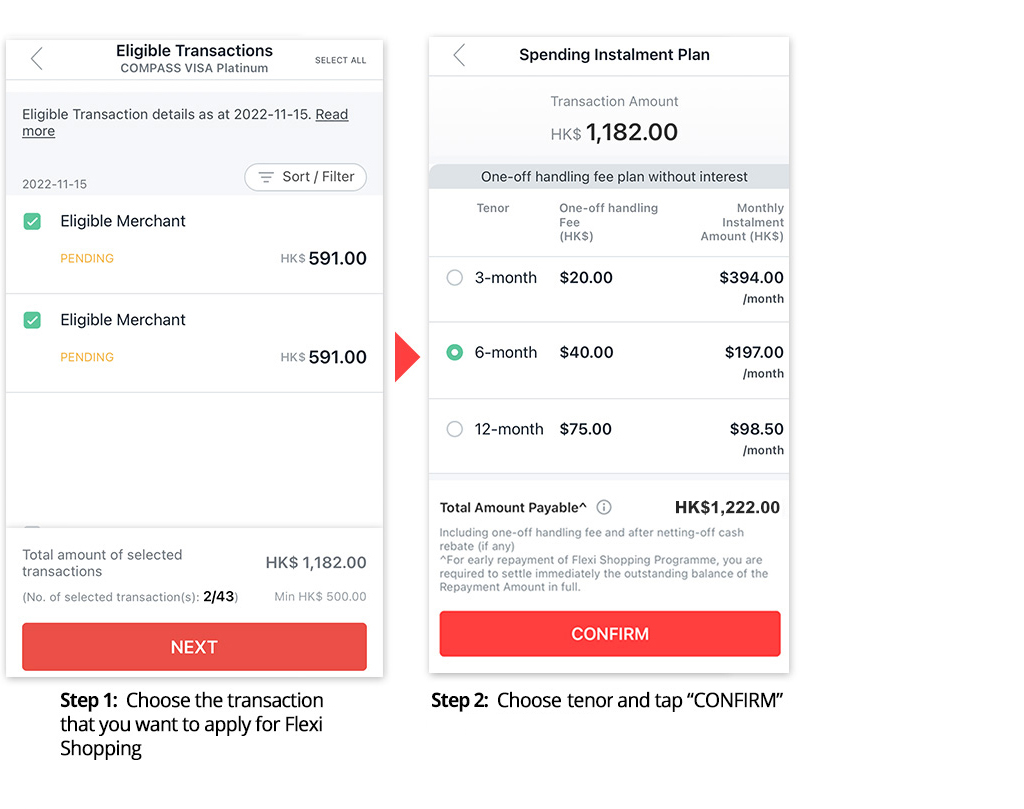1024x809 pixels.
Task: Select the 3-month tenor option
Action: 455,278
